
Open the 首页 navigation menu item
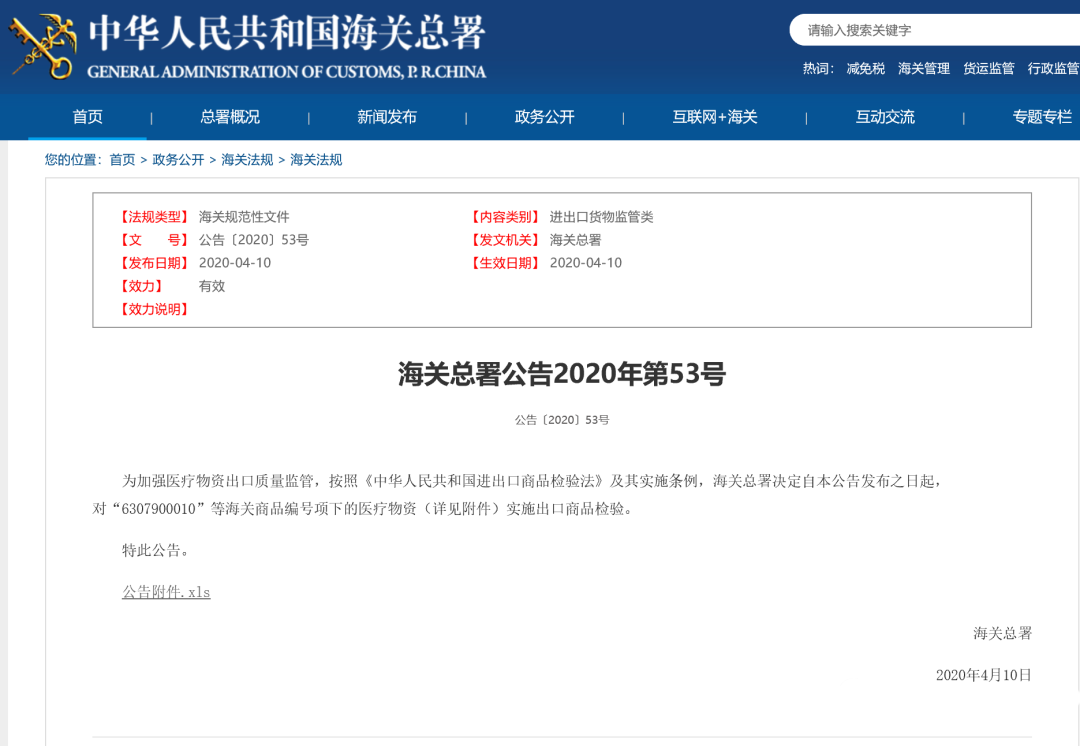coord(87,117)
